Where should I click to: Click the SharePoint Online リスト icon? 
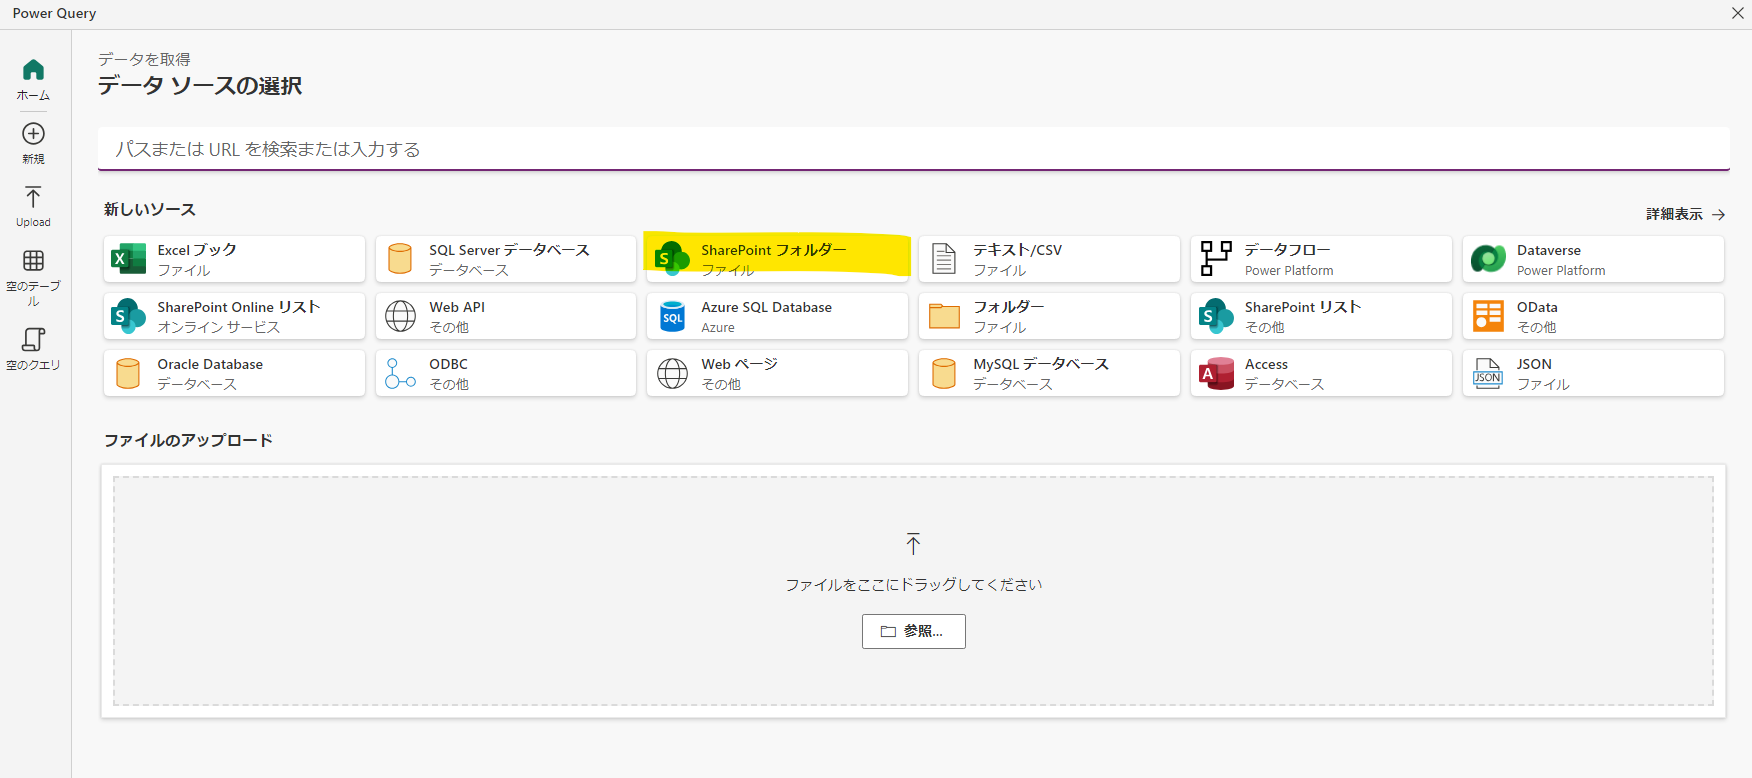pyautogui.click(x=128, y=317)
